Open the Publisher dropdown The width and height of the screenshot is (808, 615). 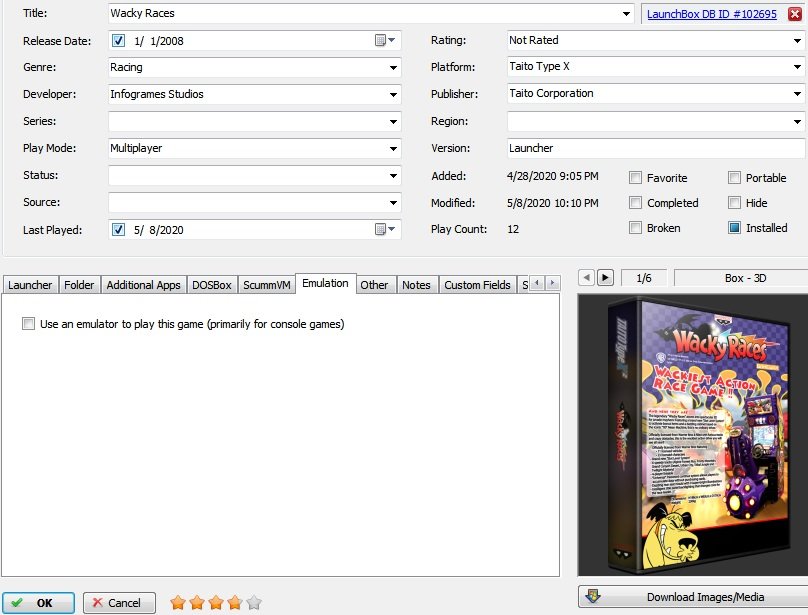(797, 93)
